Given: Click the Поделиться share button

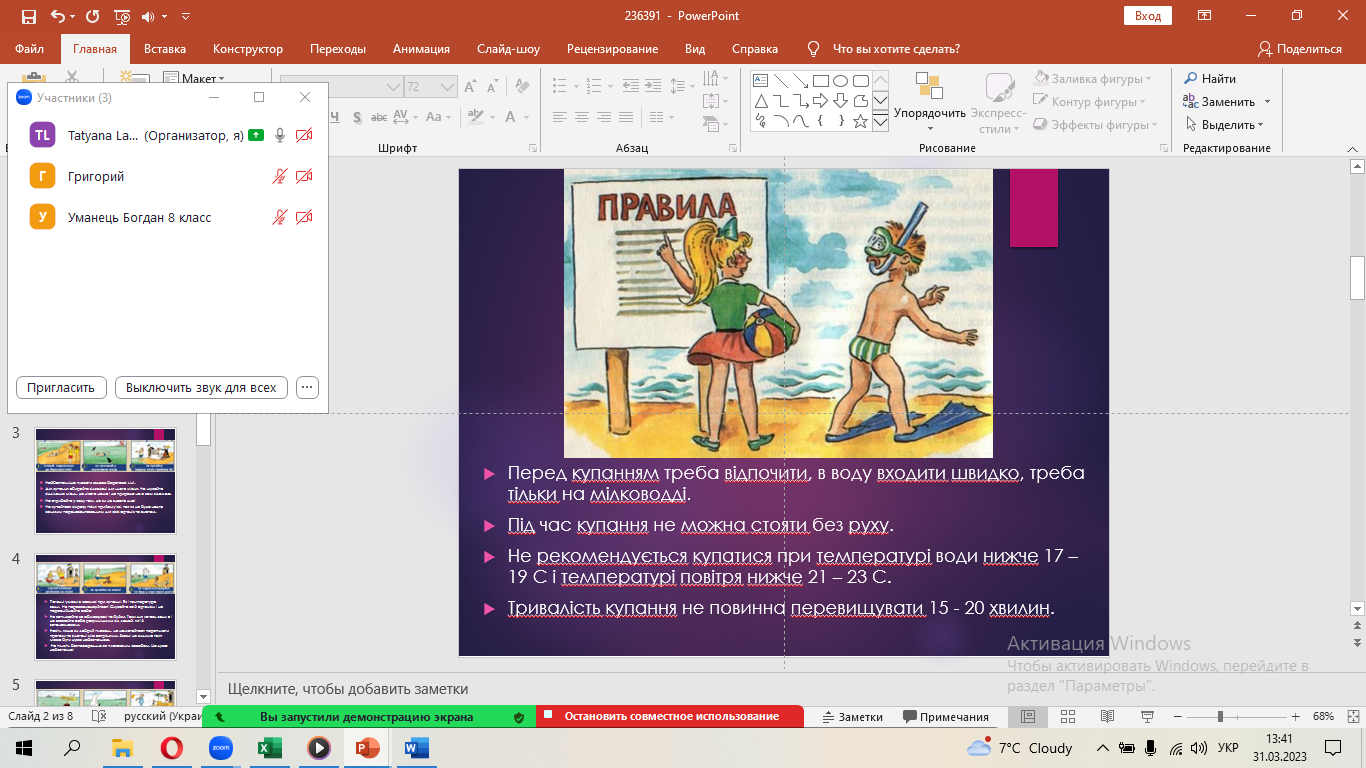Looking at the screenshot, I should pyautogui.click(x=1300, y=49).
